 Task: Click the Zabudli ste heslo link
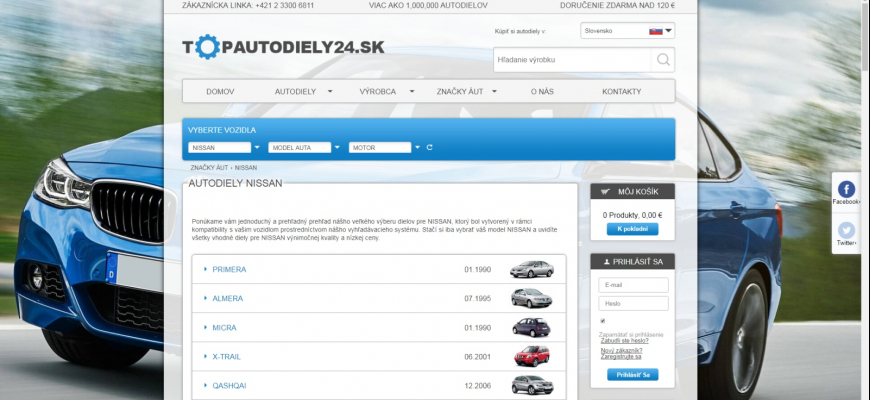[624, 341]
